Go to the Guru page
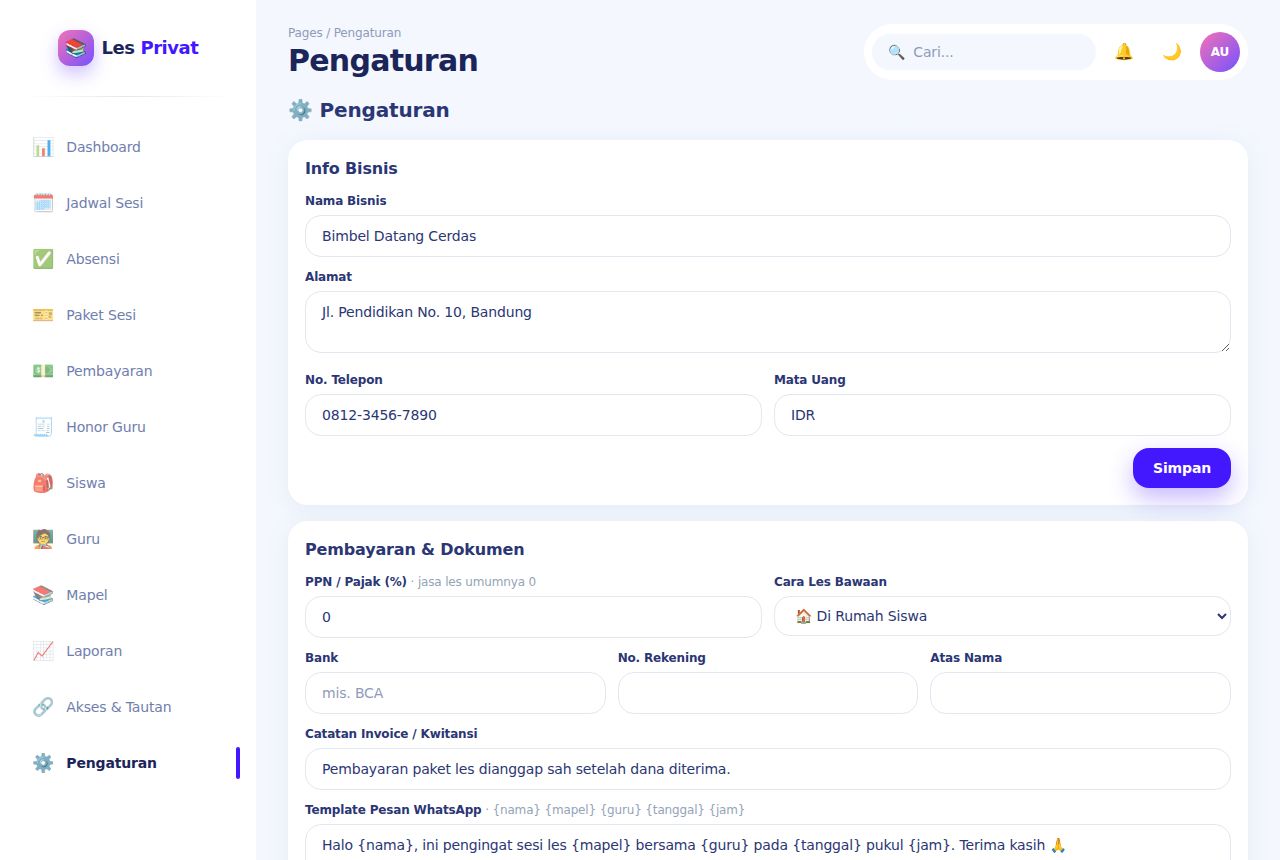Screen dimensions: 1280x860 (x=128, y=539)
